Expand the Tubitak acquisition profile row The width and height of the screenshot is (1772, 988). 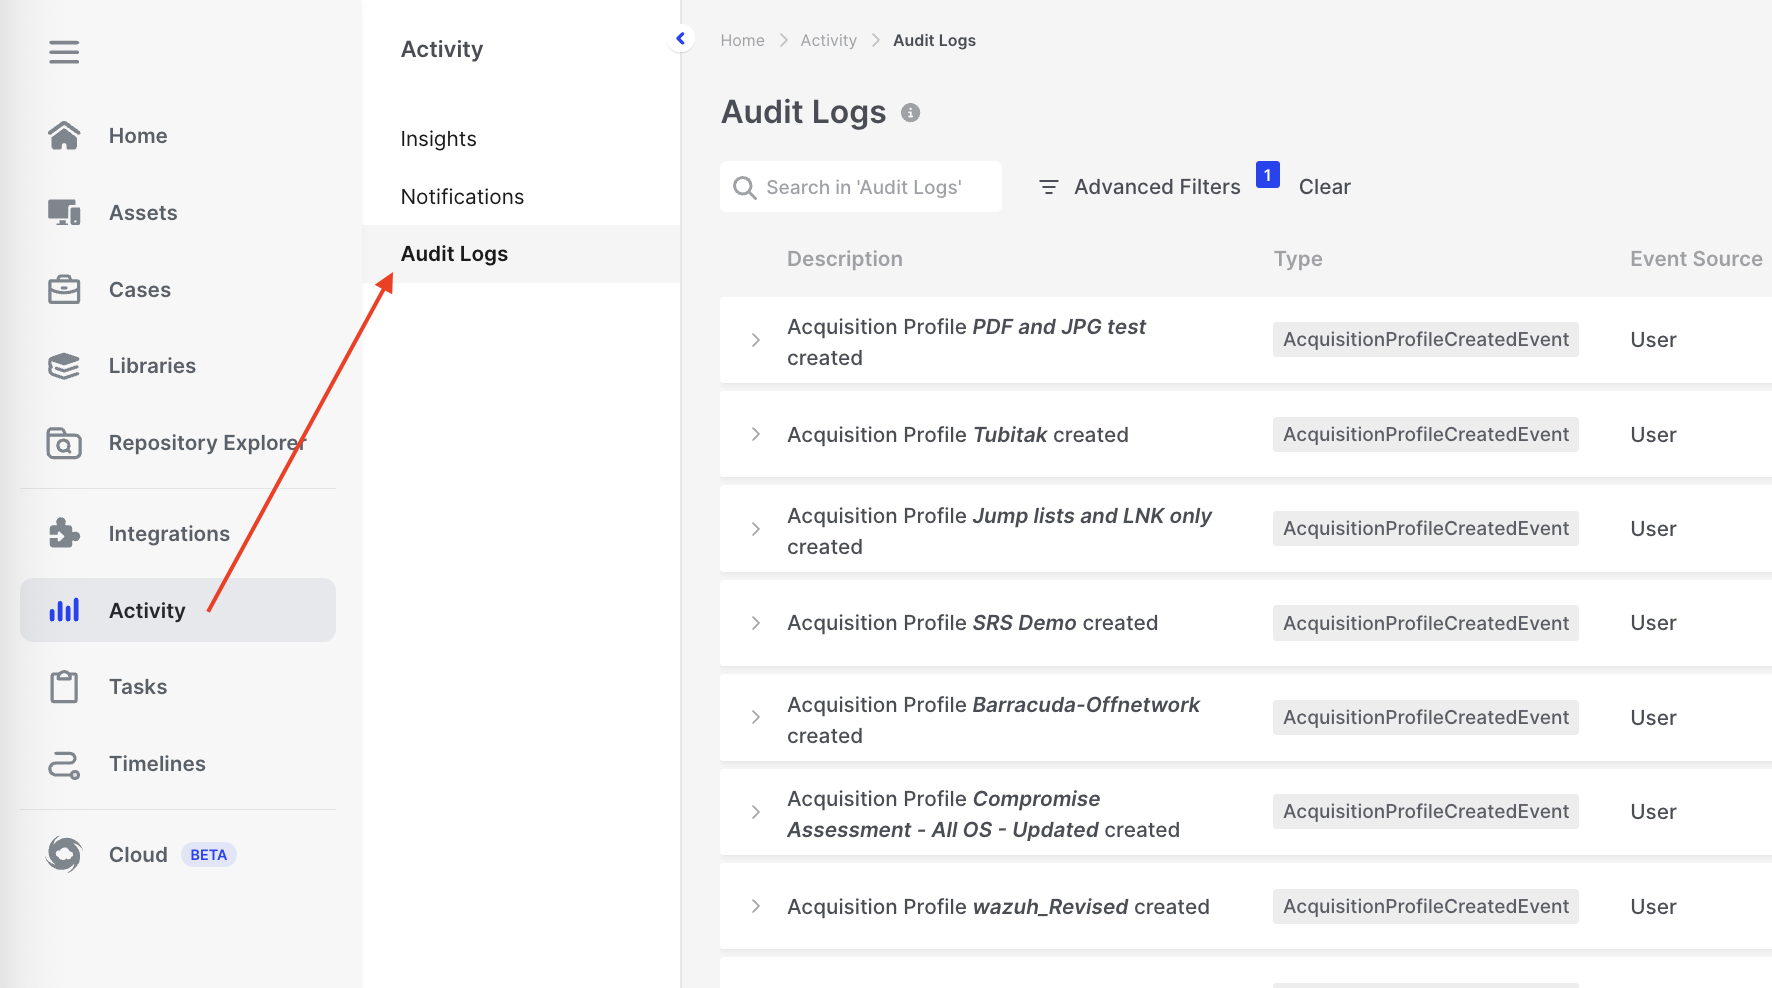click(x=756, y=435)
